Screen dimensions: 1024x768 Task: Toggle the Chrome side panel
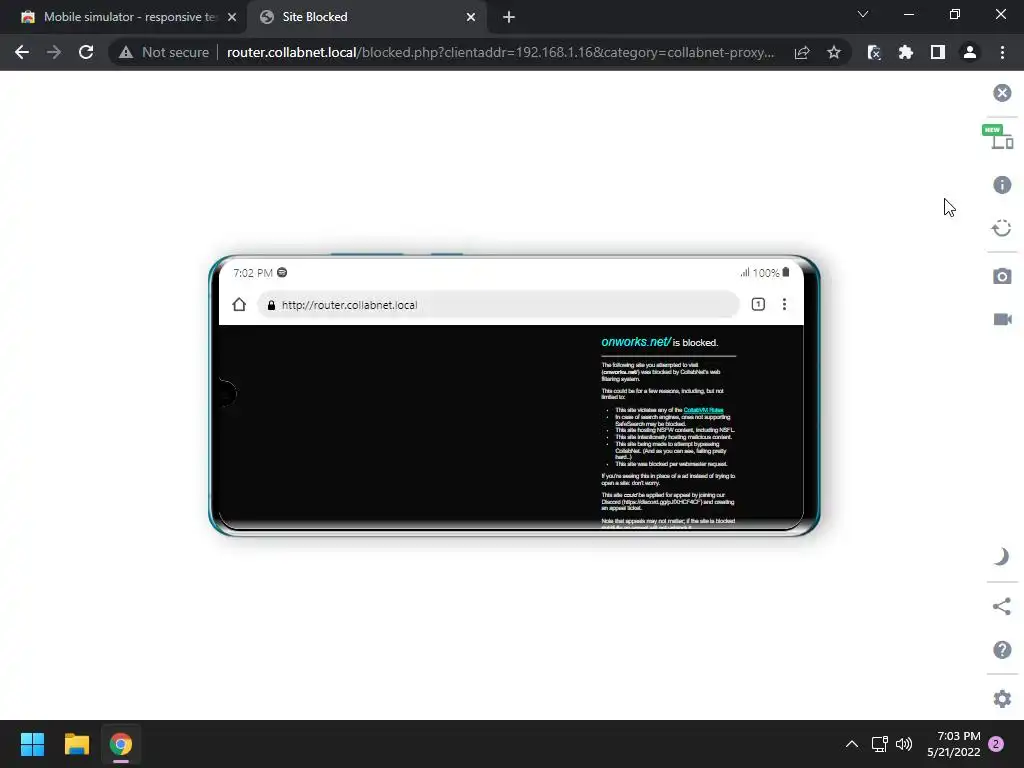point(938,52)
